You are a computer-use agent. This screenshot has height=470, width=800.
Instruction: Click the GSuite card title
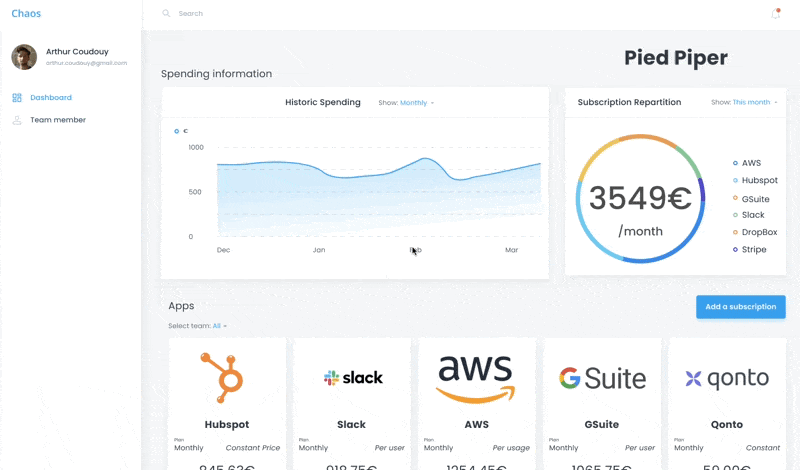tap(602, 425)
